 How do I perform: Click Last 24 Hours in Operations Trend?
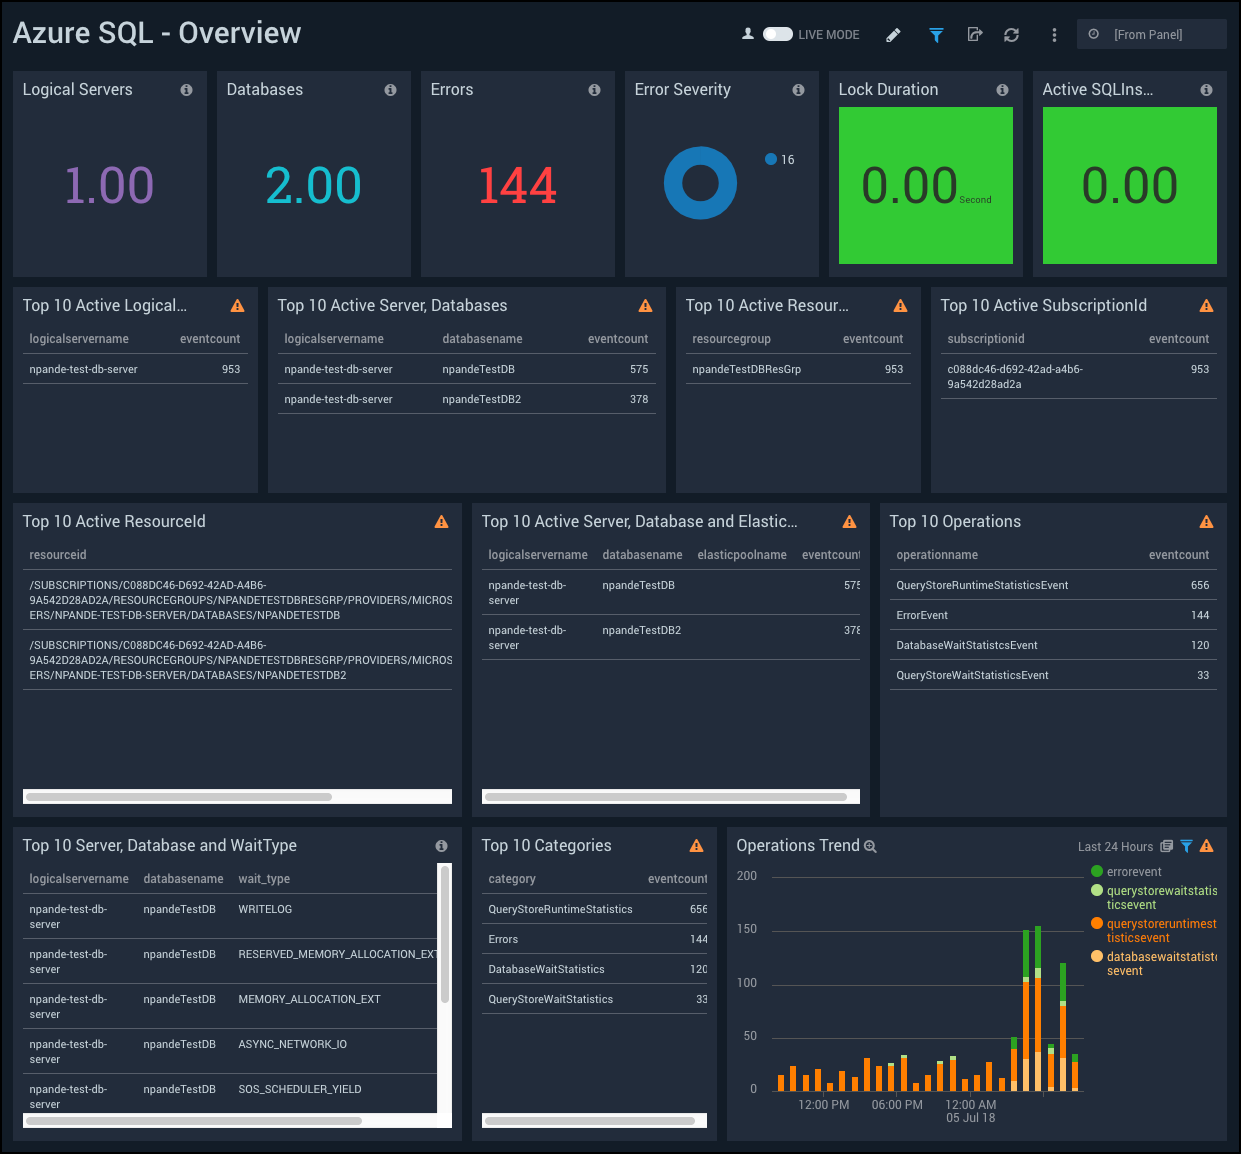(1115, 847)
